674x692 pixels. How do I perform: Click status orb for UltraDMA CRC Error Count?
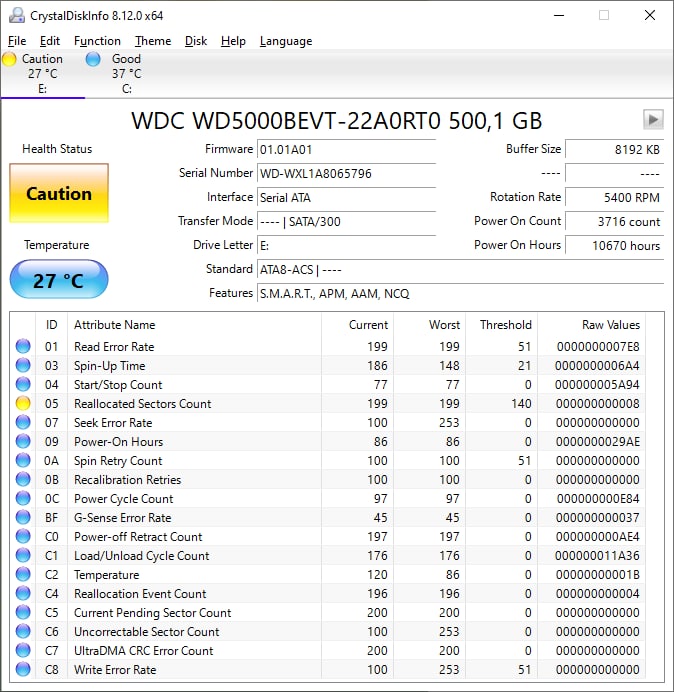(x=23, y=650)
